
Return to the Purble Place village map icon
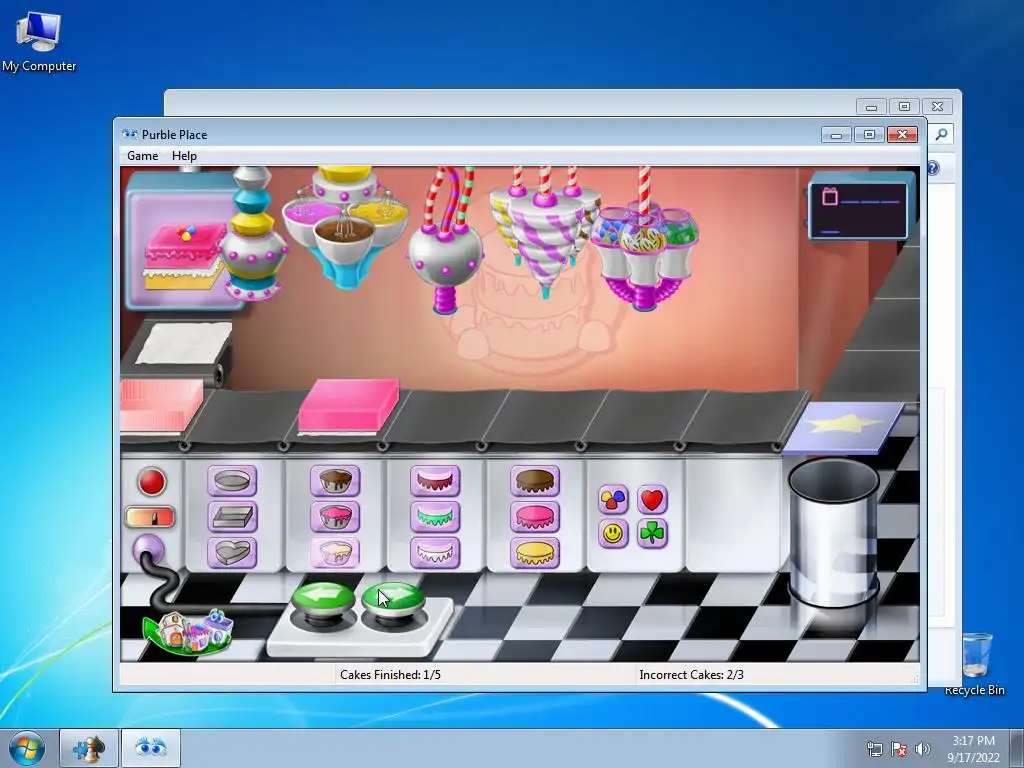point(187,632)
